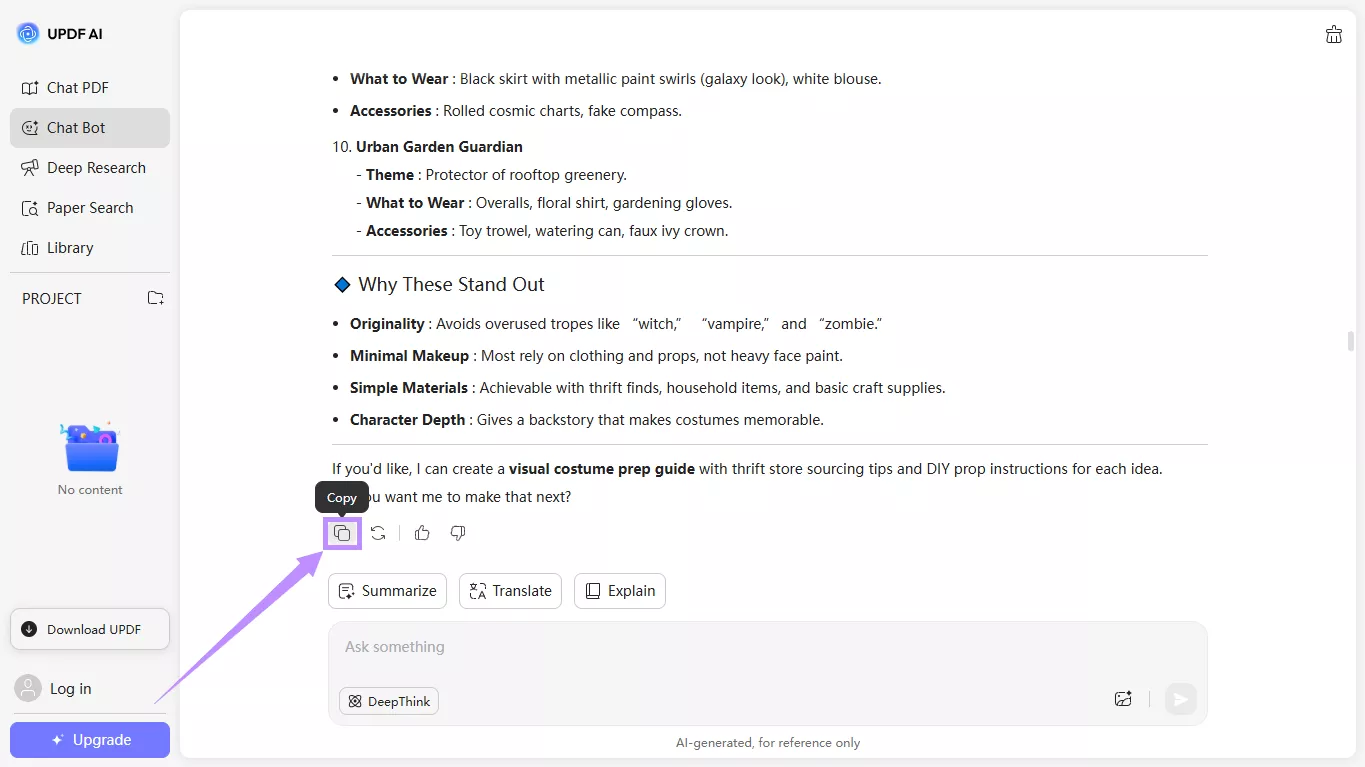1365x767 pixels.
Task: Click the thumbs up icon
Action: point(422,533)
